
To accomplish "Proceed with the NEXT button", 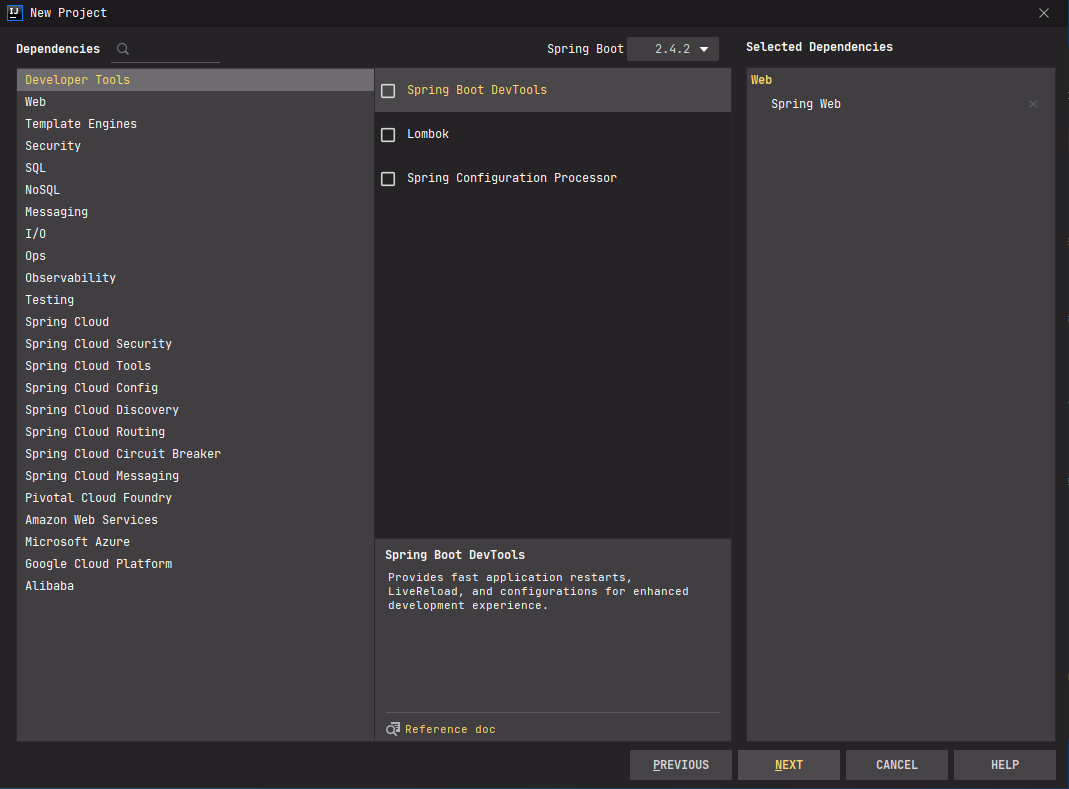I will click(x=789, y=765).
